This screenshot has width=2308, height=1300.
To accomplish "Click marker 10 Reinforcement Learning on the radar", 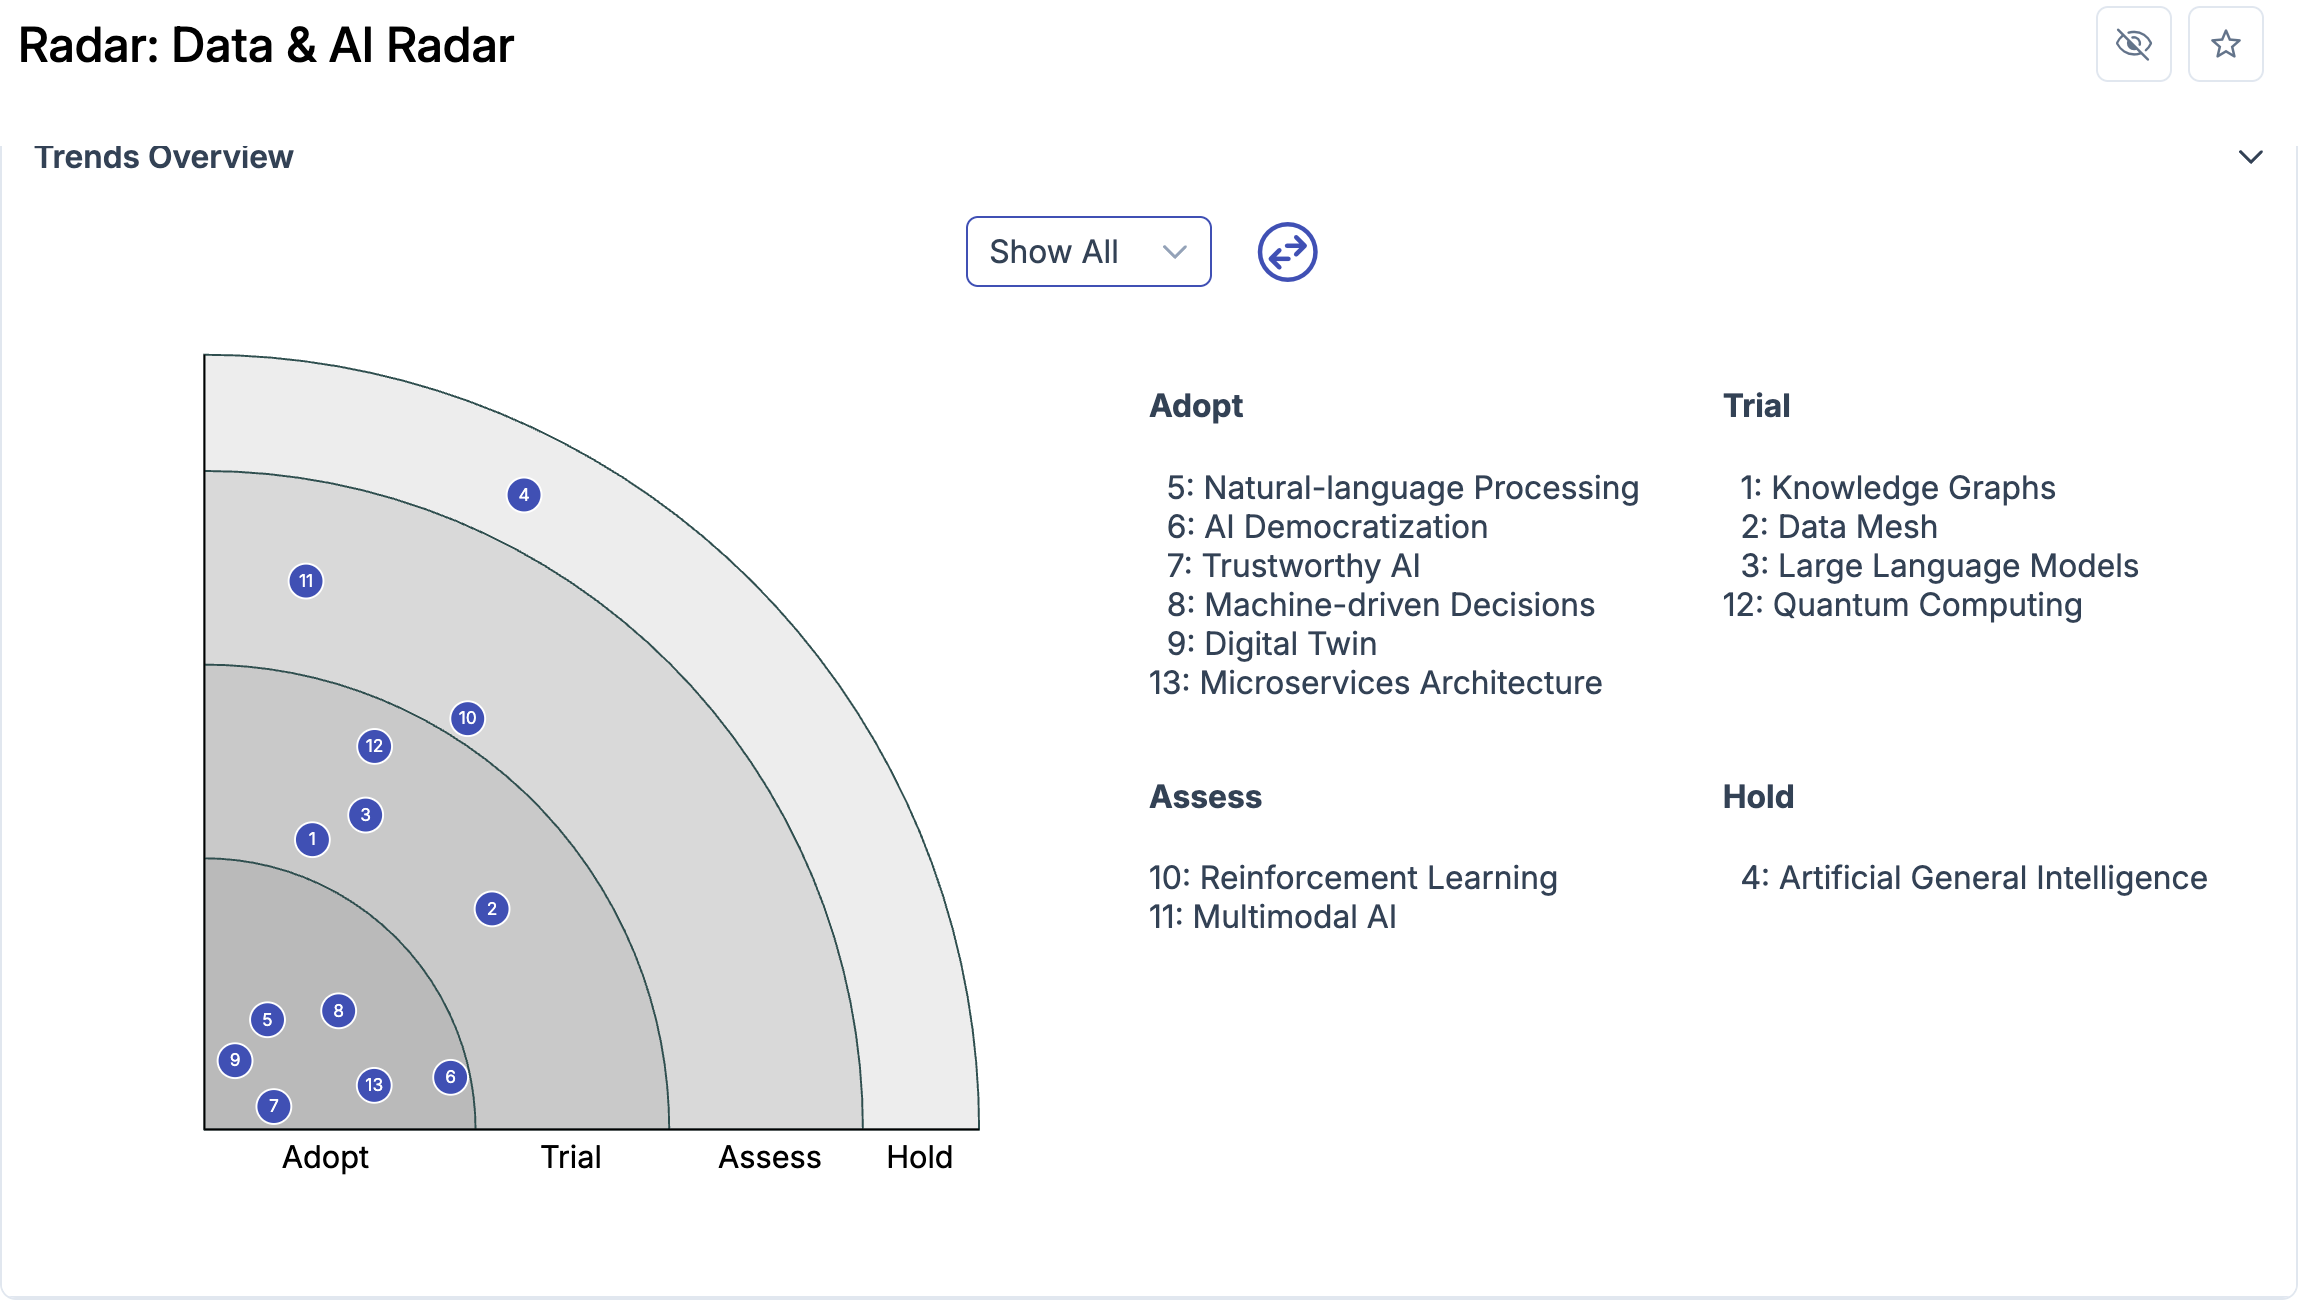I will click(x=467, y=718).
